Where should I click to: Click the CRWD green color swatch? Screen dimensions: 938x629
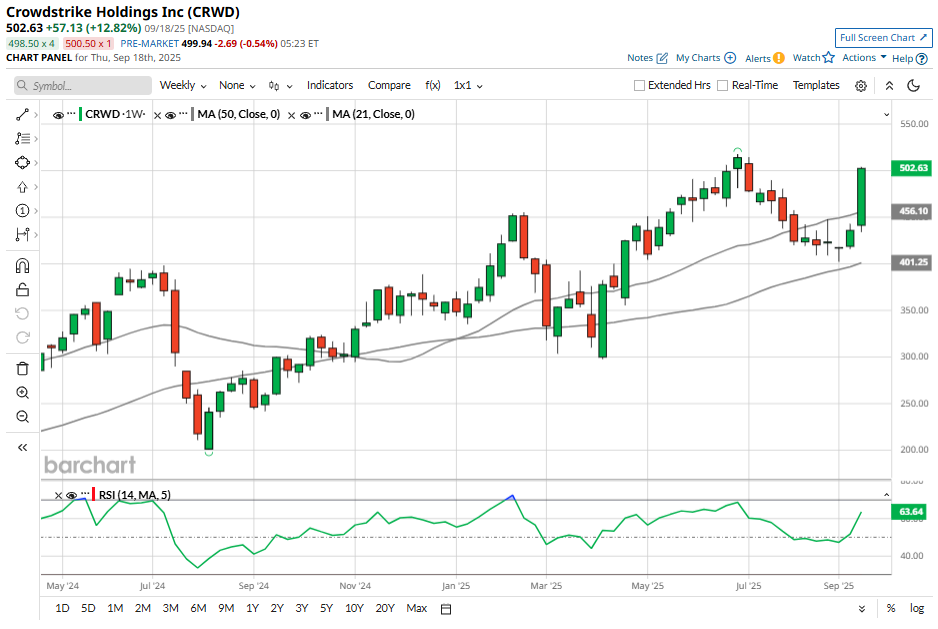(81, 114)
